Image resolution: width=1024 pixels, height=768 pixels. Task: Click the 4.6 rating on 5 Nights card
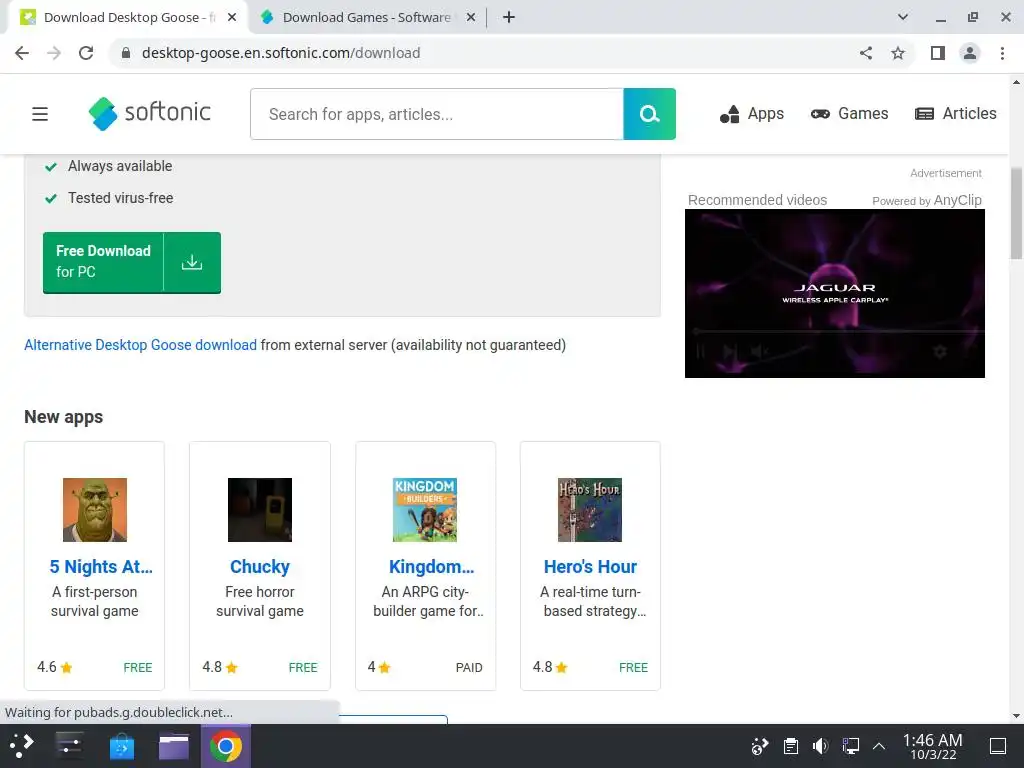pos(54,667)
